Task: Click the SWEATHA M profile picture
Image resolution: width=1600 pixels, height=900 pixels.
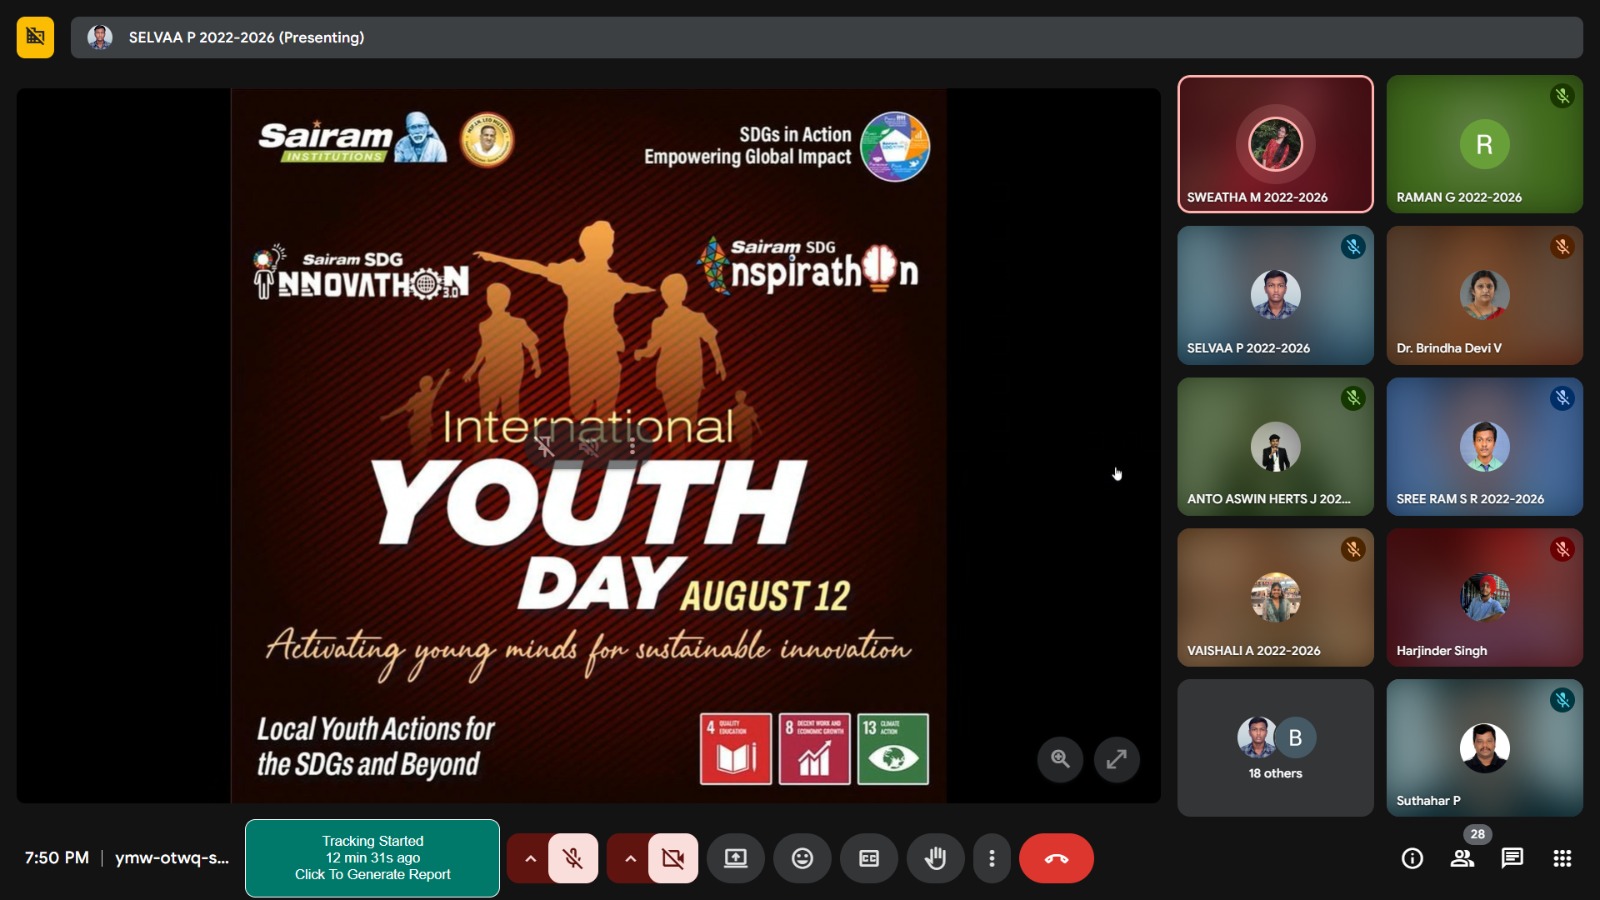Action: [1275, 144]
